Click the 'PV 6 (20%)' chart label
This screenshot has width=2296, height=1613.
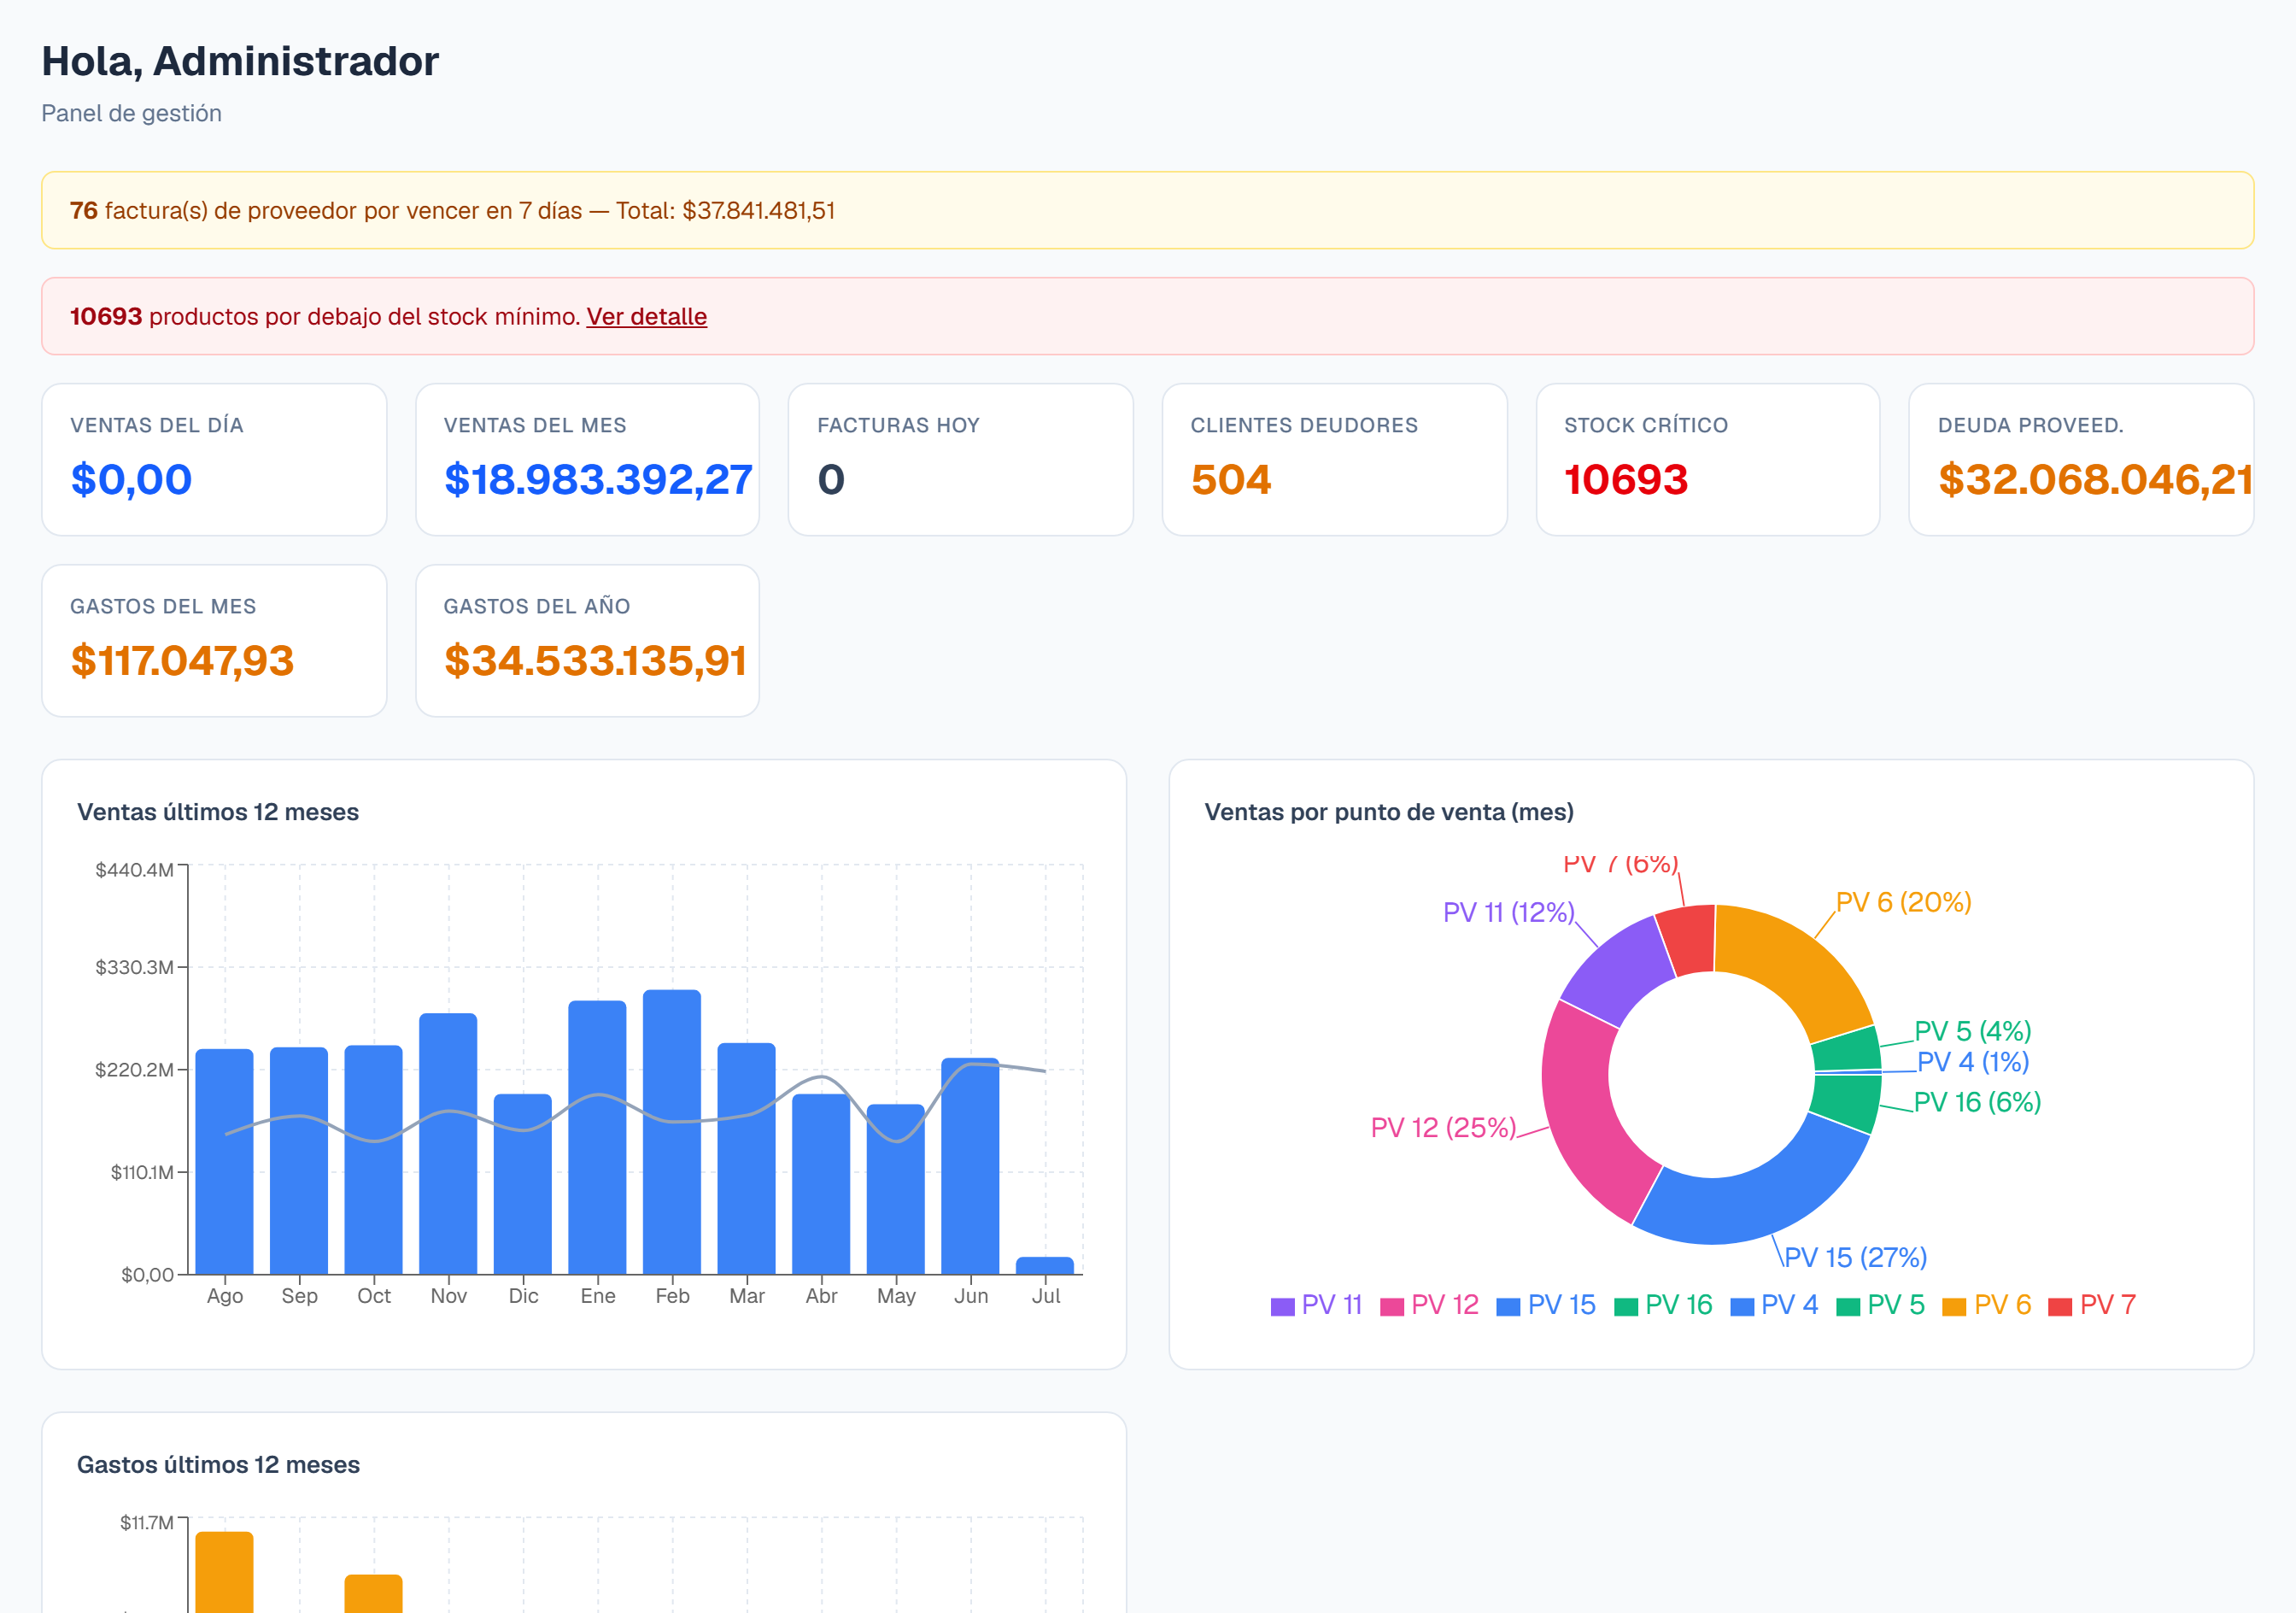point(1904,902)
